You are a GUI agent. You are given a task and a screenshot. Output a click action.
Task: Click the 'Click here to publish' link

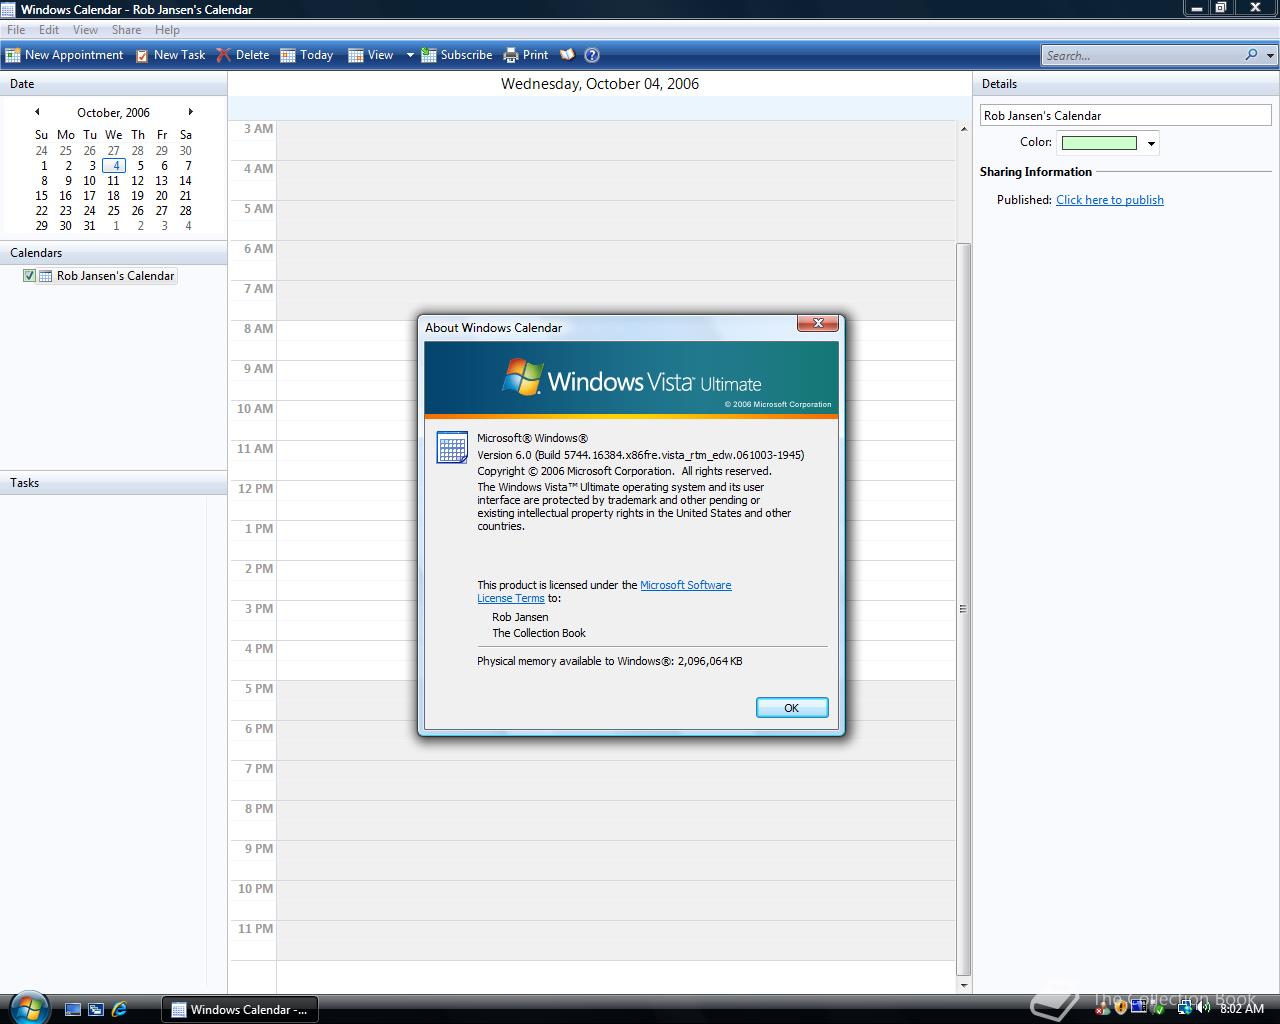tap(1110, 200)
